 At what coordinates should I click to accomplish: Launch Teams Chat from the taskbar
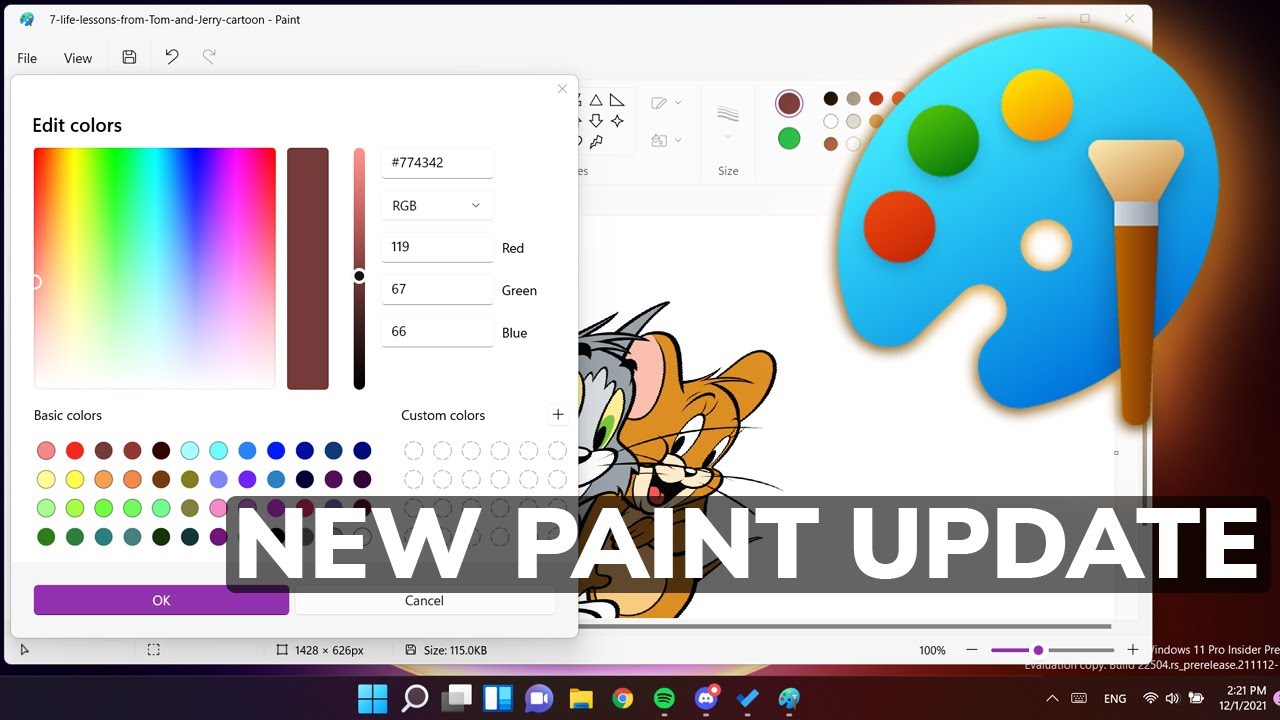(540, 697)
